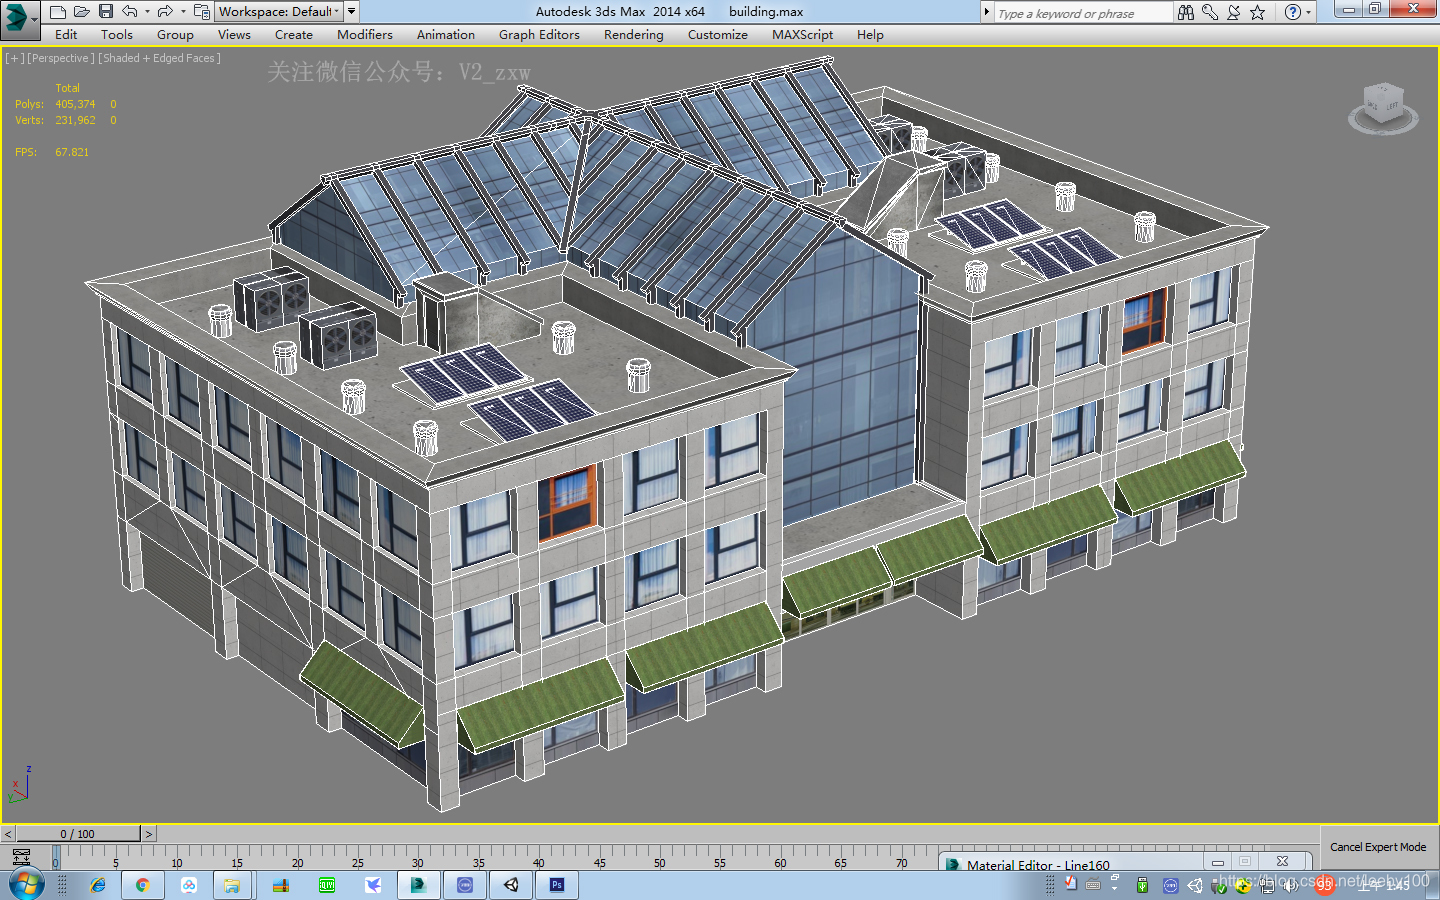Viewport: 1440px width, 900px height.
Task: Open the MAXScript menu
Action: (802, 35)
